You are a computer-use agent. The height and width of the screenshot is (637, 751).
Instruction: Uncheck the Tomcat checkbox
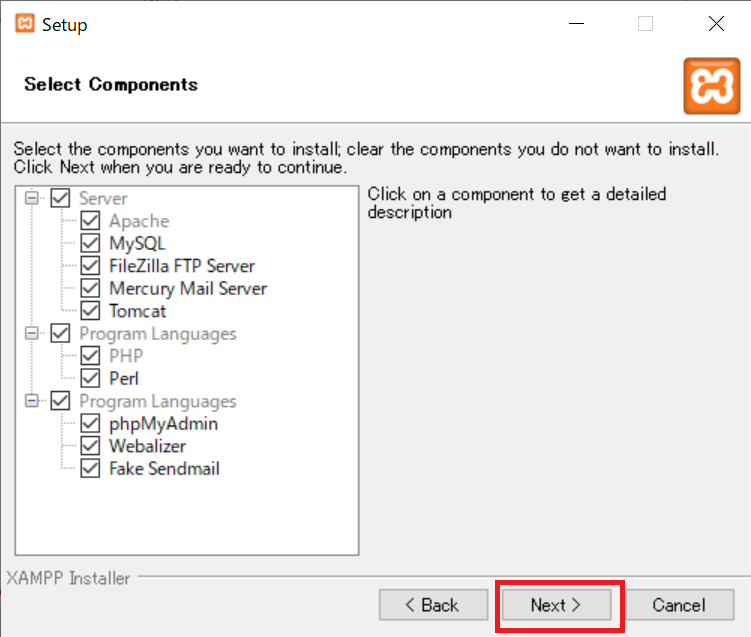click(90, 311)
